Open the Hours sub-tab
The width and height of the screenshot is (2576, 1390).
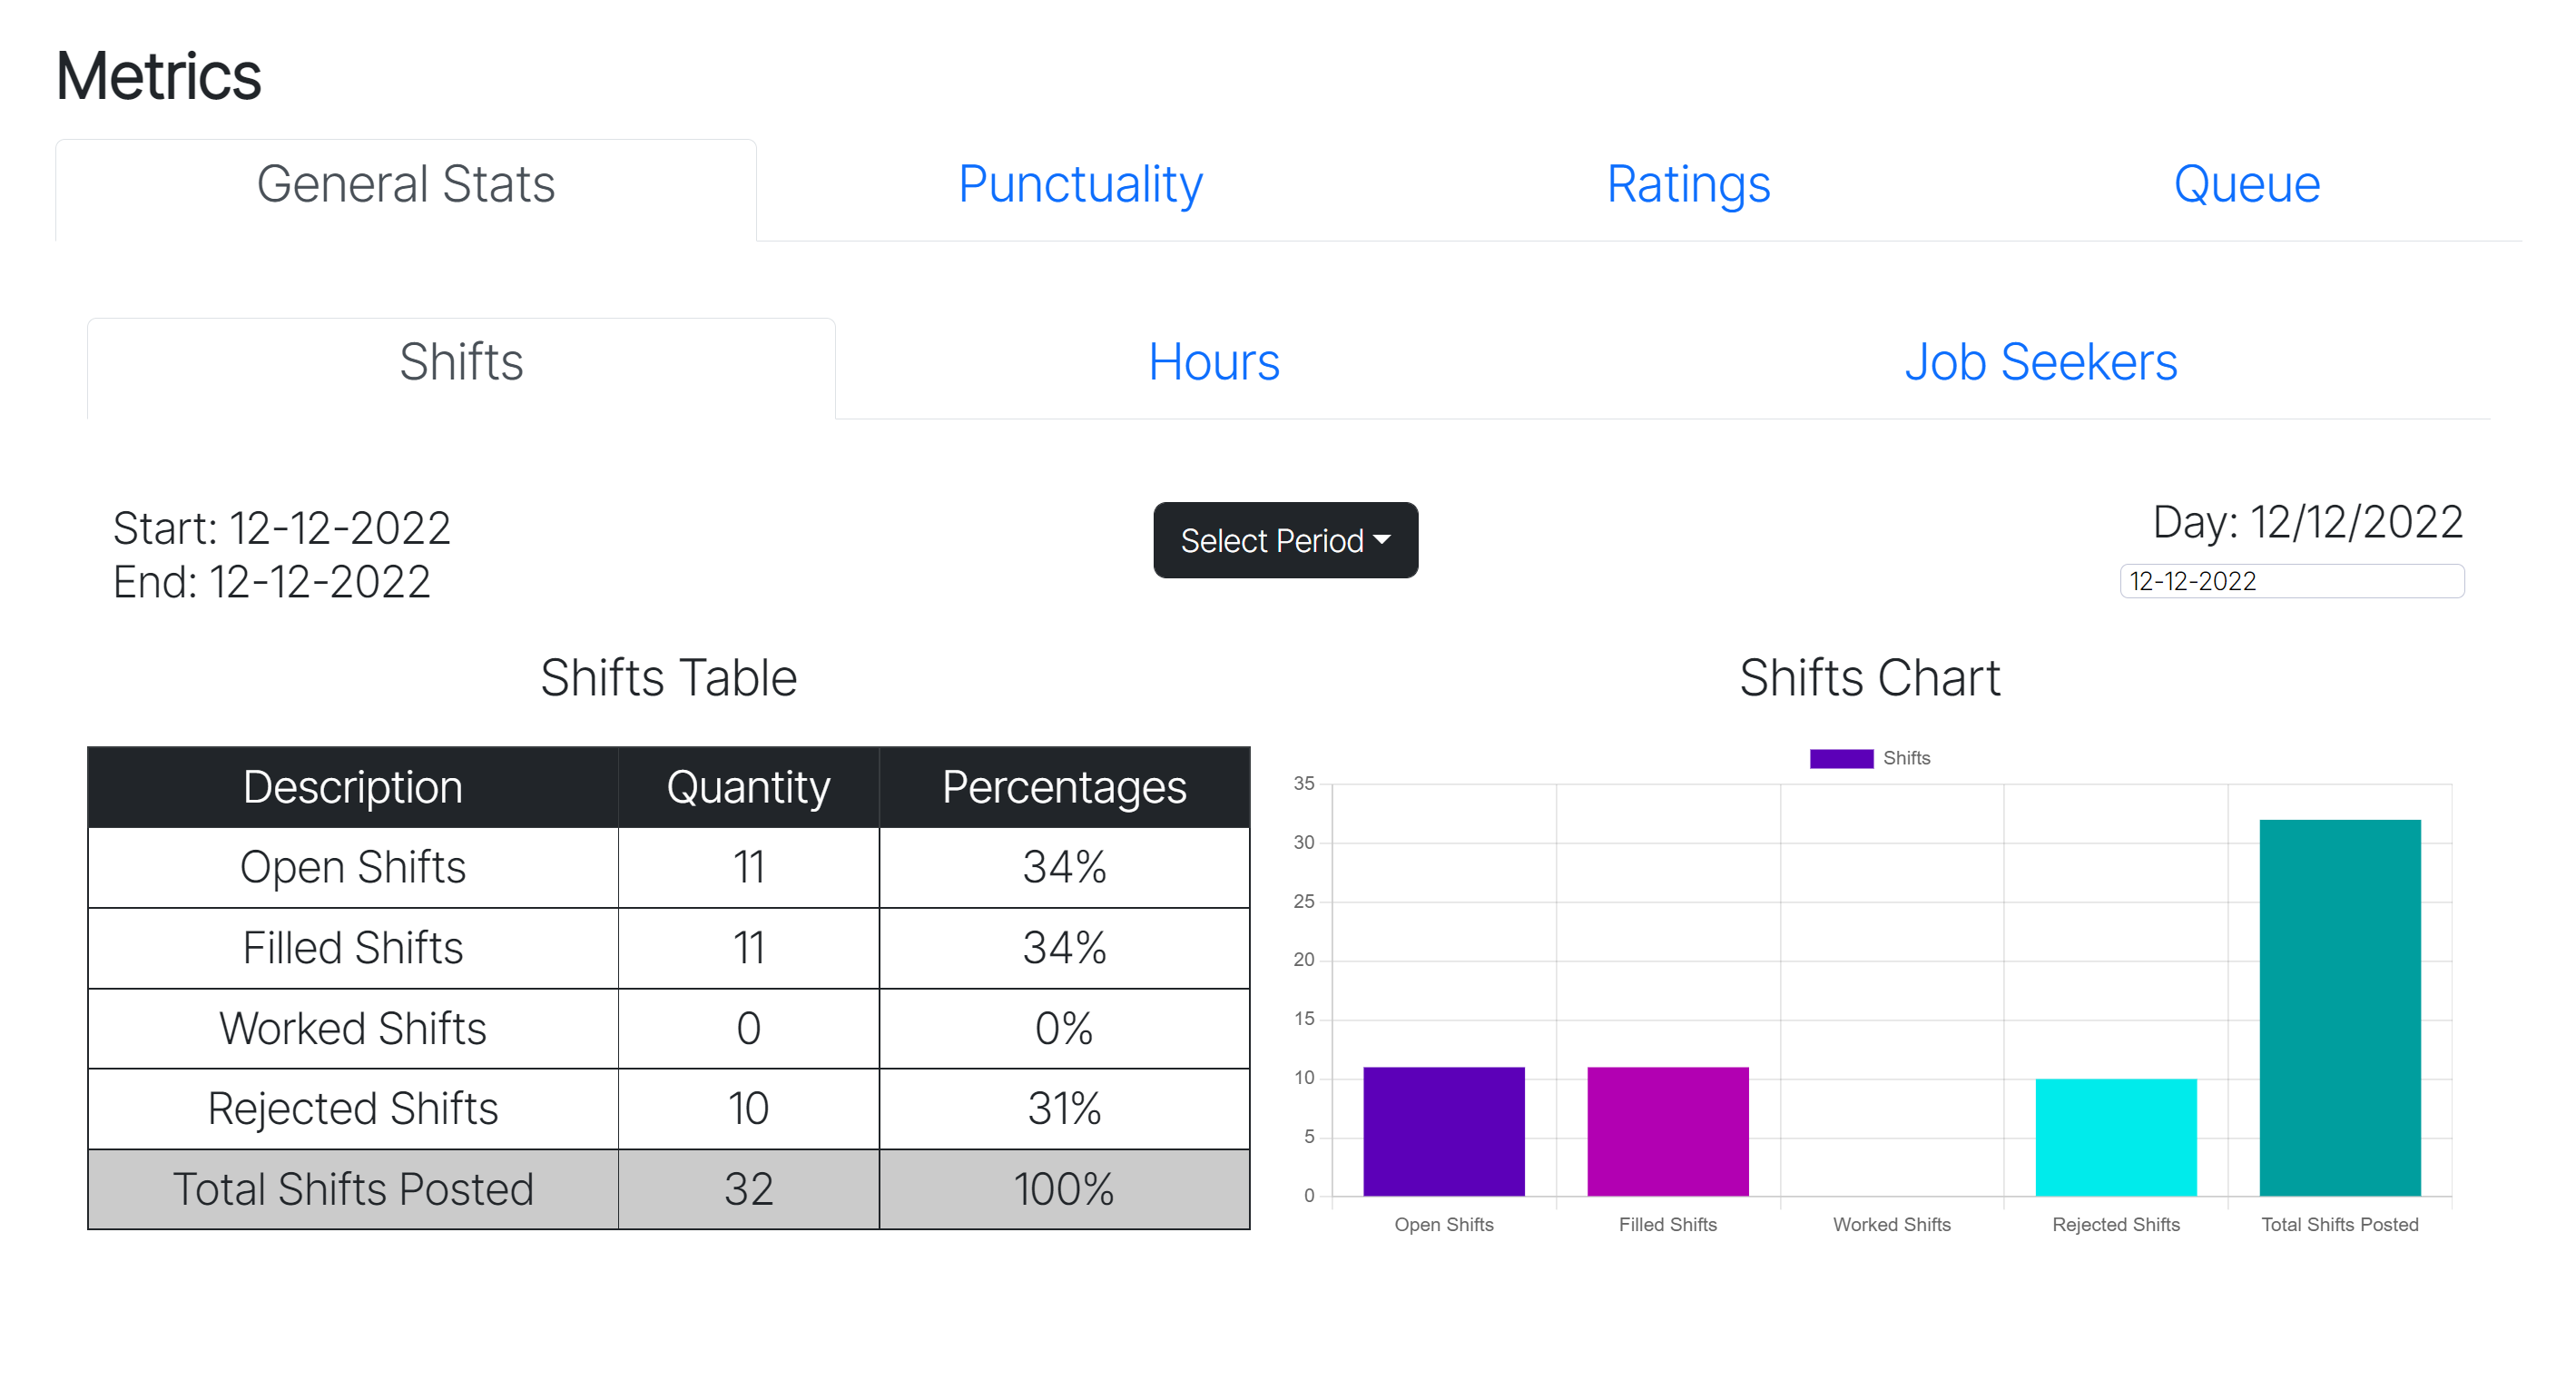point(1213,362)
